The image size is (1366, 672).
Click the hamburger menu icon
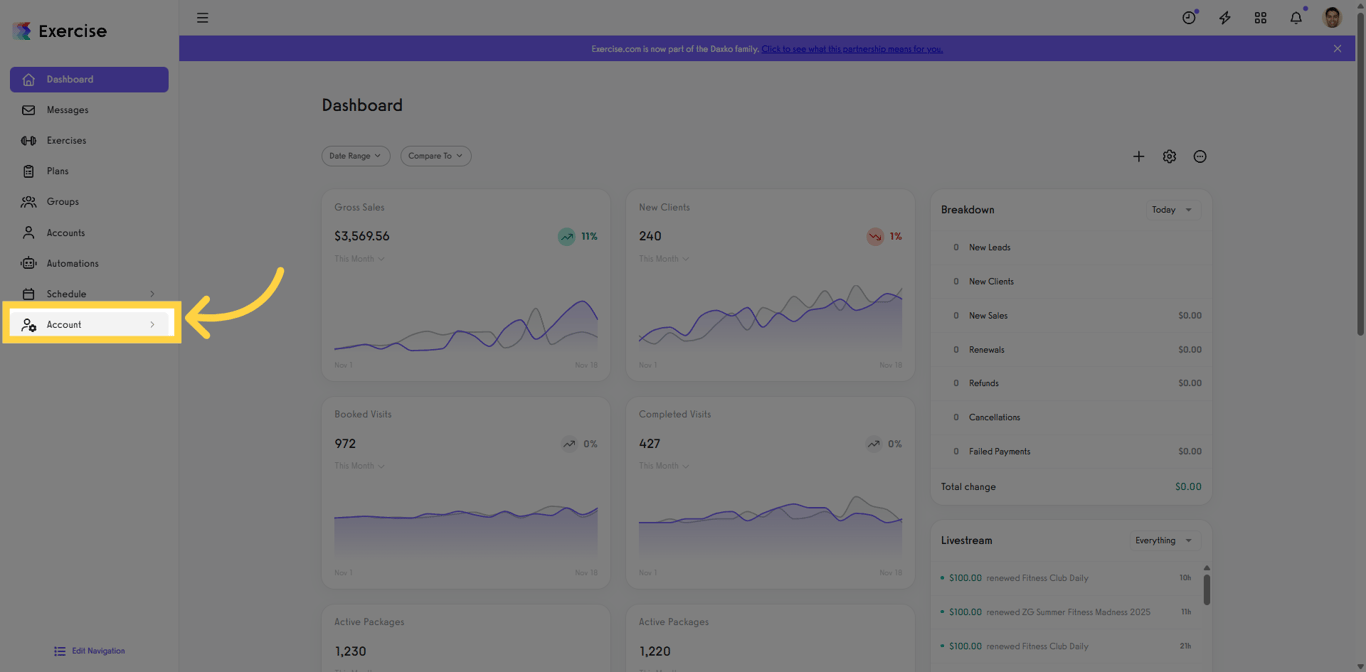click(x=202, y=18)
